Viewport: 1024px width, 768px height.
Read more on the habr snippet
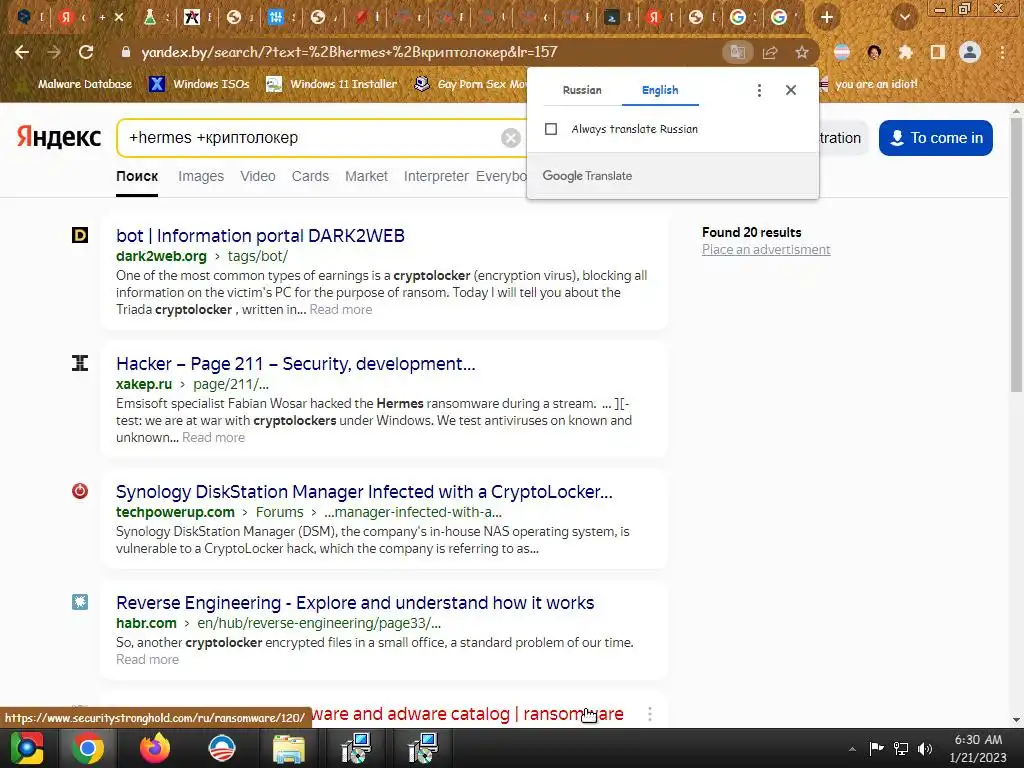[x=147, y=660]
